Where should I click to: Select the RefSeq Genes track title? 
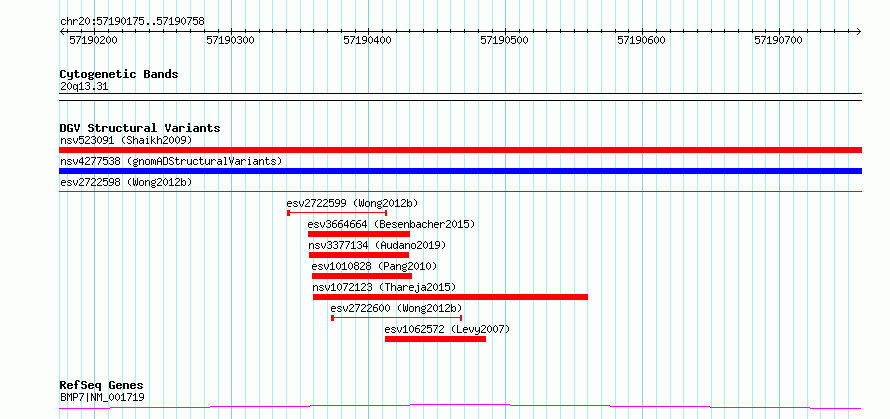pyautogui.click(x=101, y=386)
